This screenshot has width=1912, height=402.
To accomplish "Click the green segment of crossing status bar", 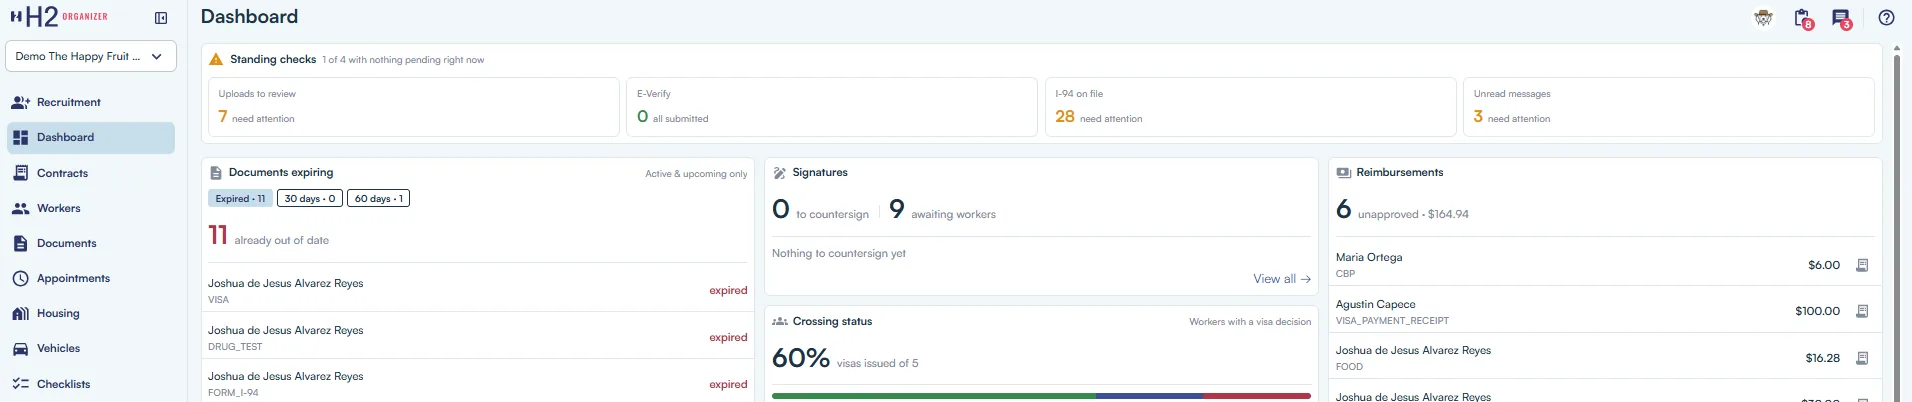I will [x=934, y=396].
